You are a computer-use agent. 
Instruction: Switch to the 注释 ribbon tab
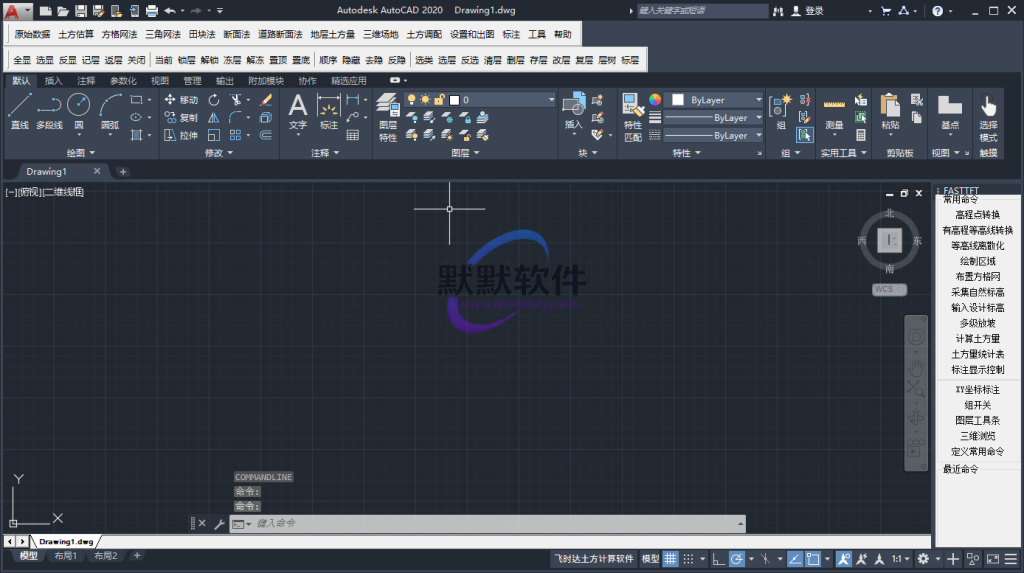click(x=86, y=81)
